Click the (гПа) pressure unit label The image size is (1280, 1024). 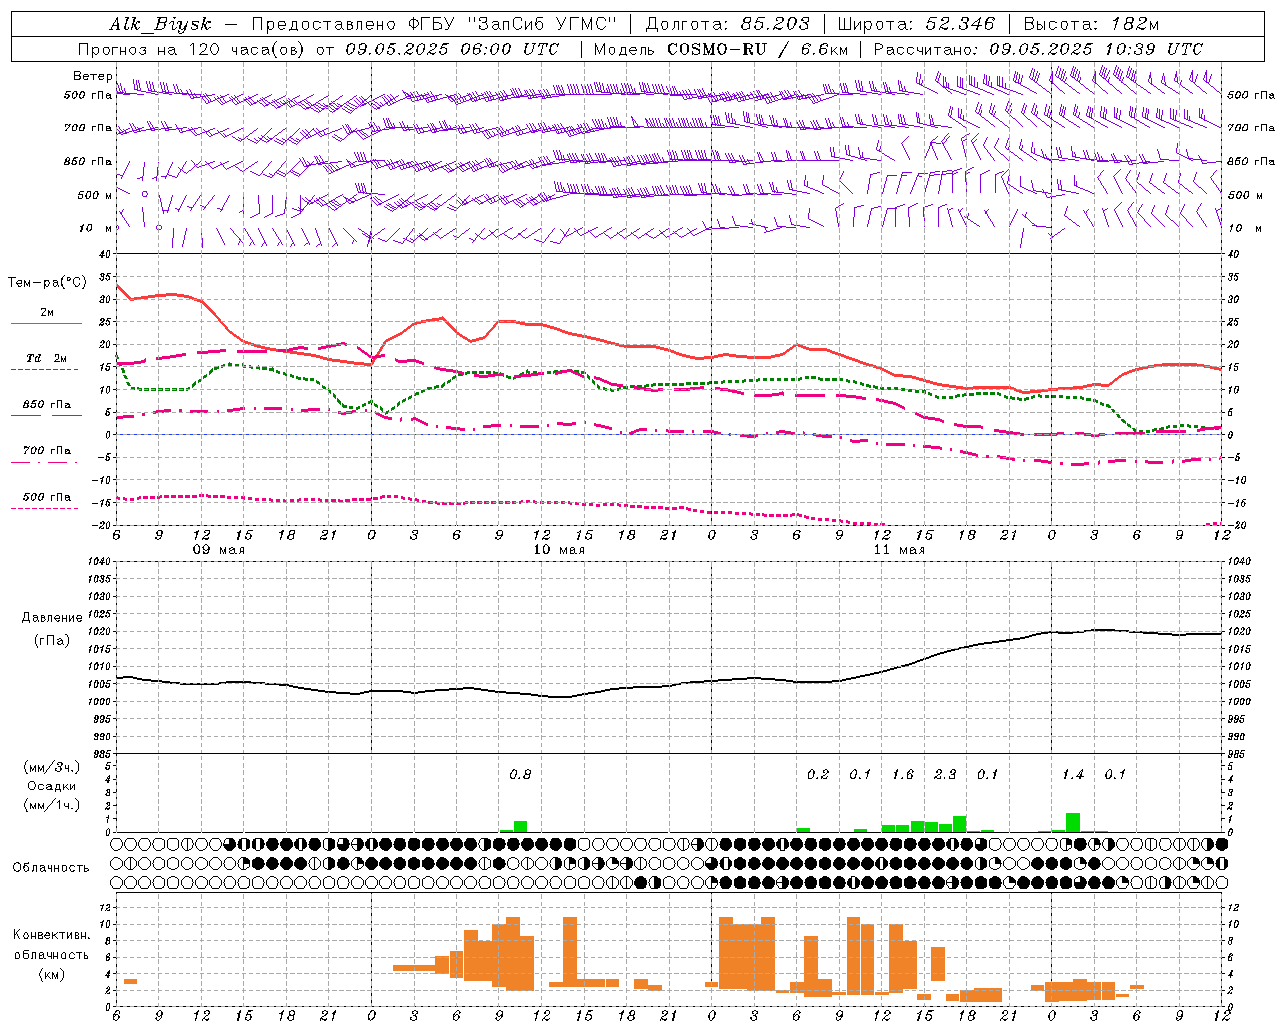point(52,641)
